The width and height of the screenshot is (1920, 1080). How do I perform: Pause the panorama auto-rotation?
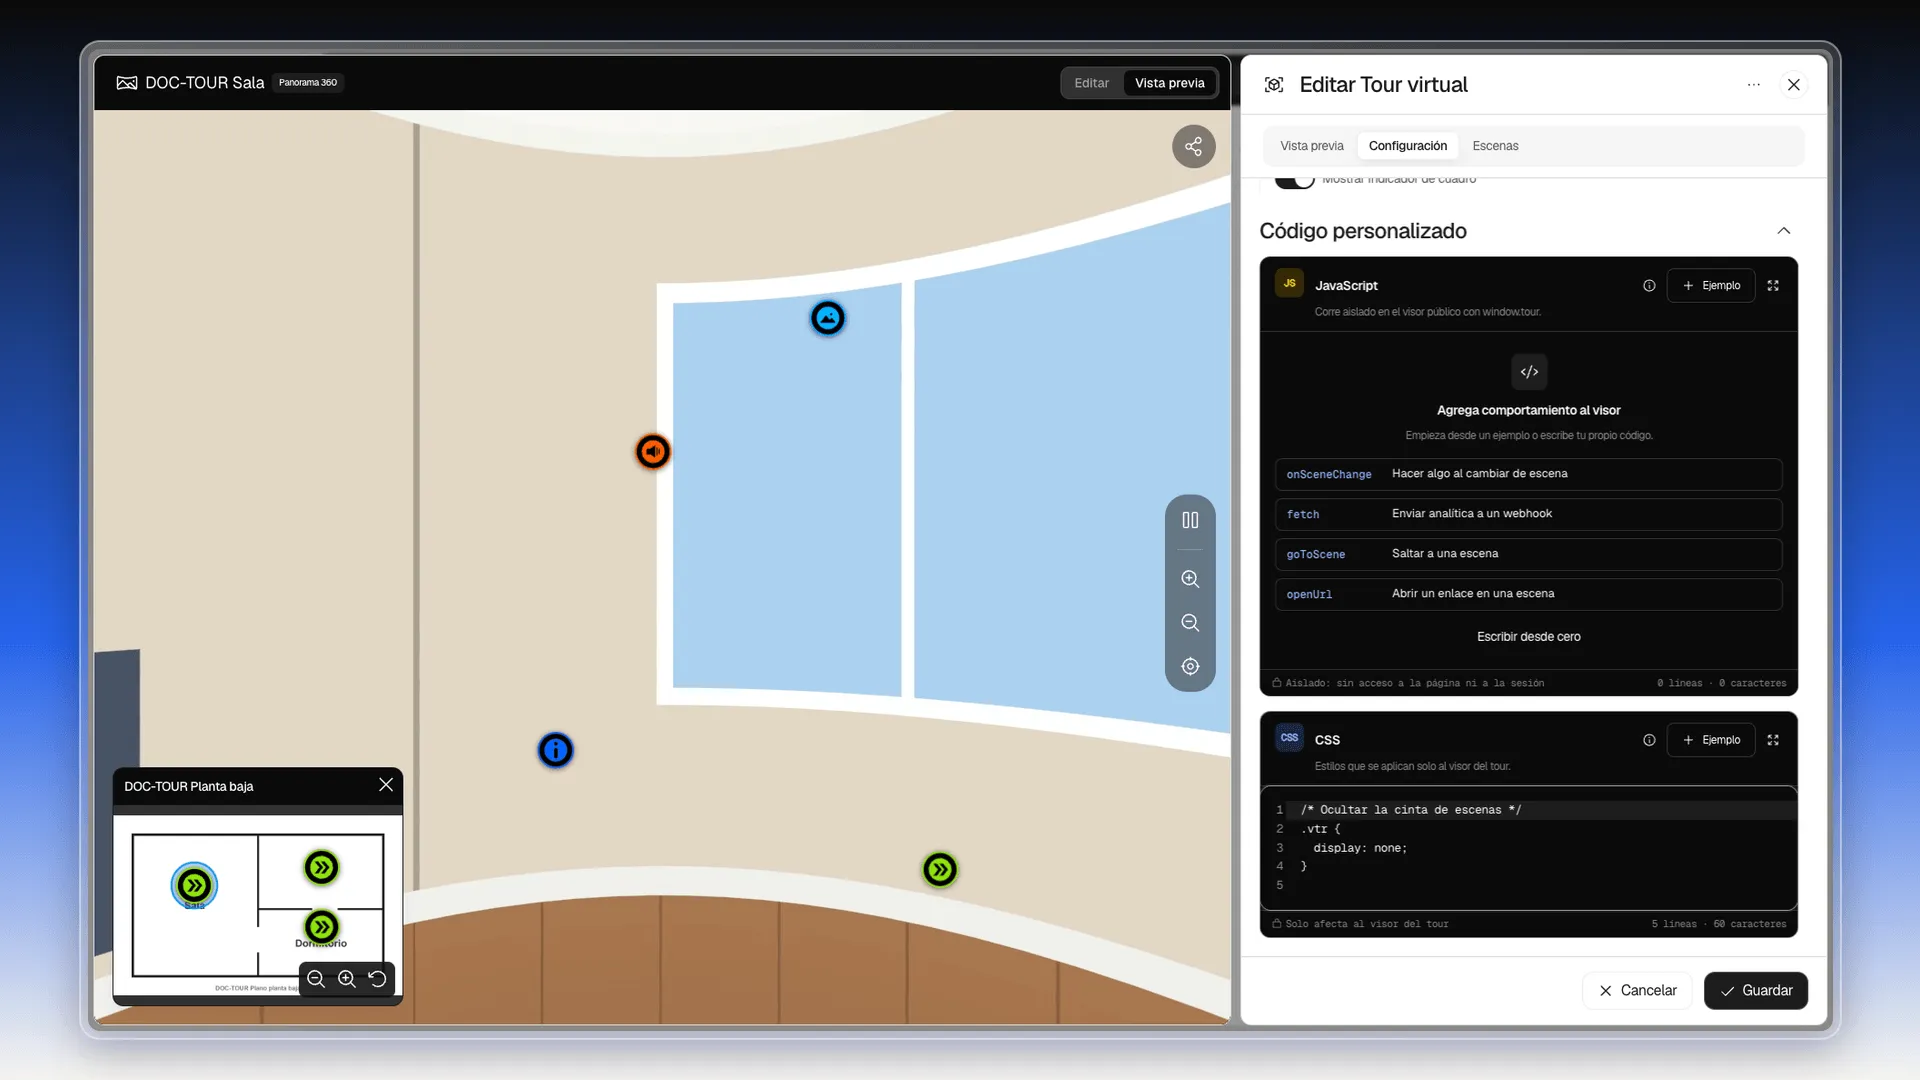1190,520
